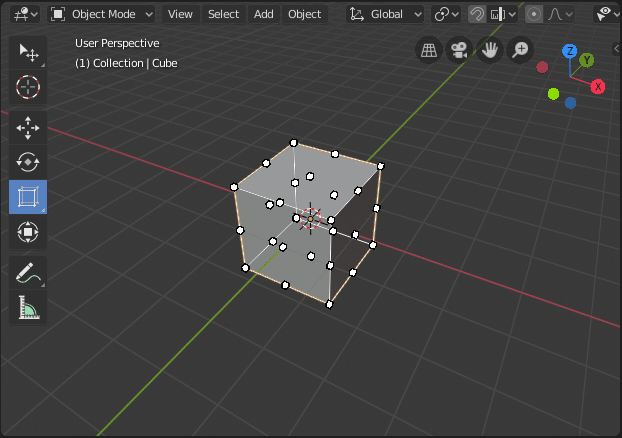The width and height of the screenshot is (622, 438).
Task: Click the Y axis gizmo circle
Action: (x=587, y=60)
